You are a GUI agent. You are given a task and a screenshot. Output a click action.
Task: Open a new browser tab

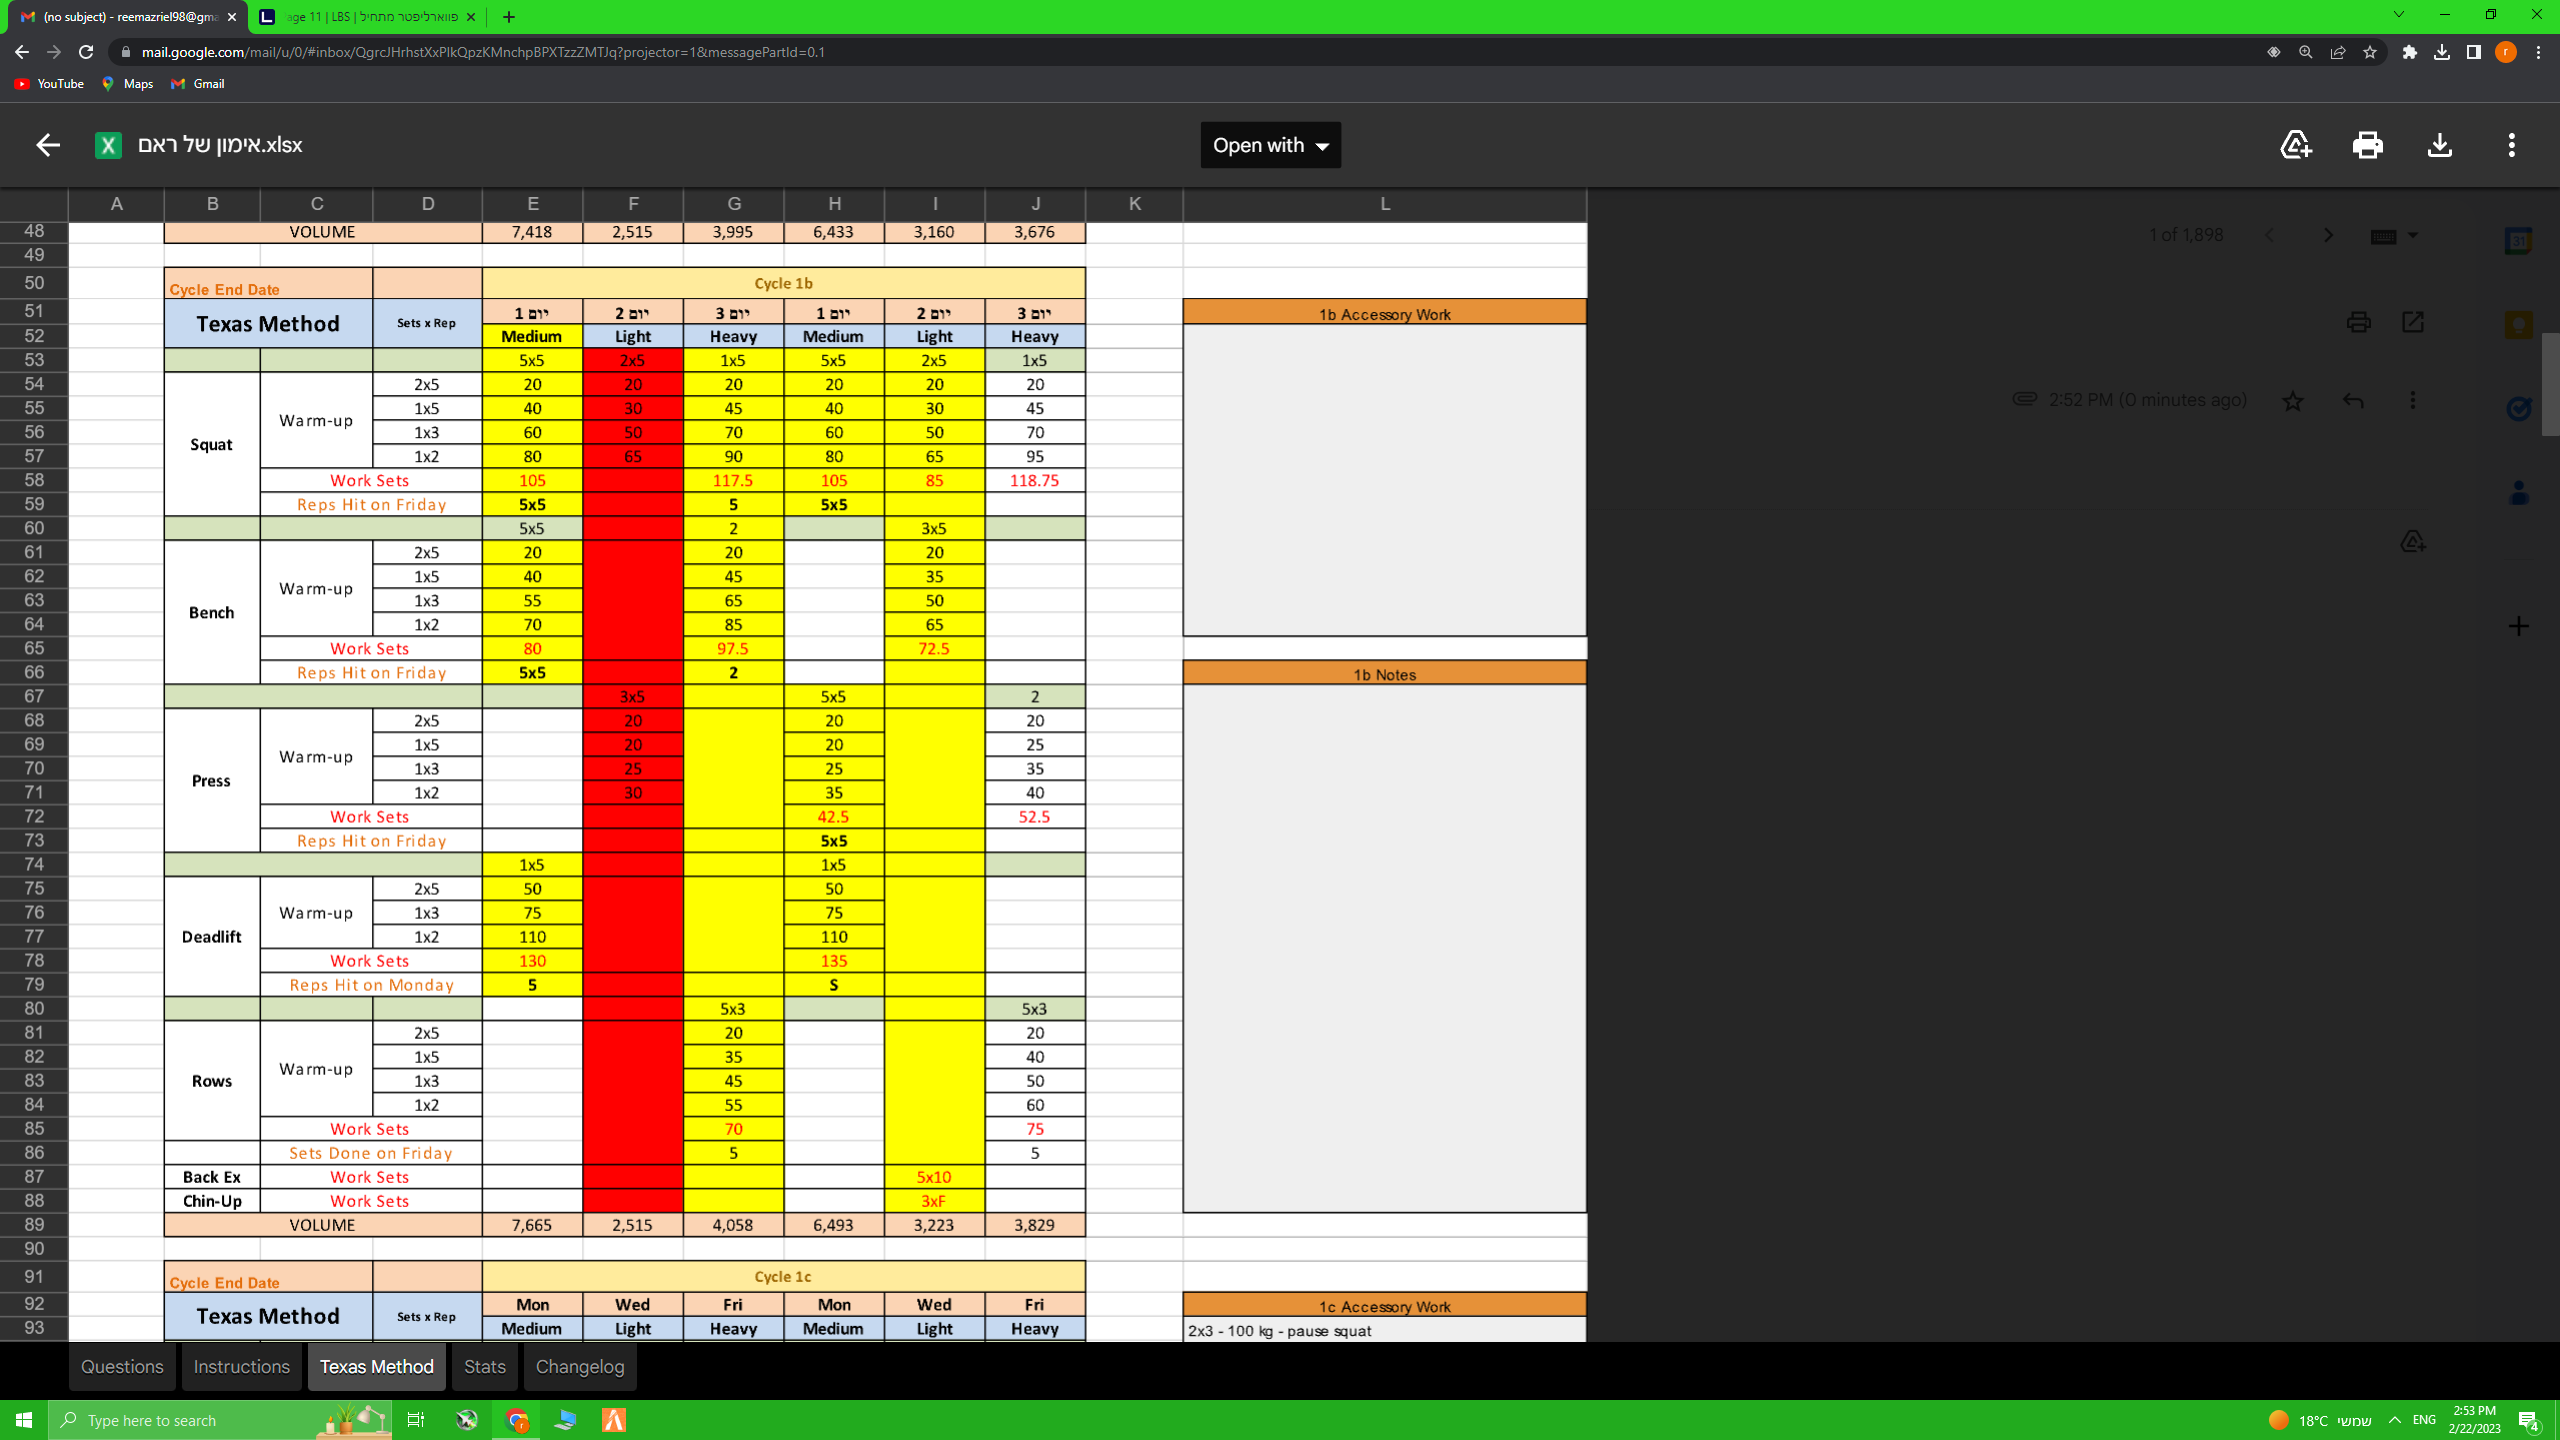coord(509,17)
